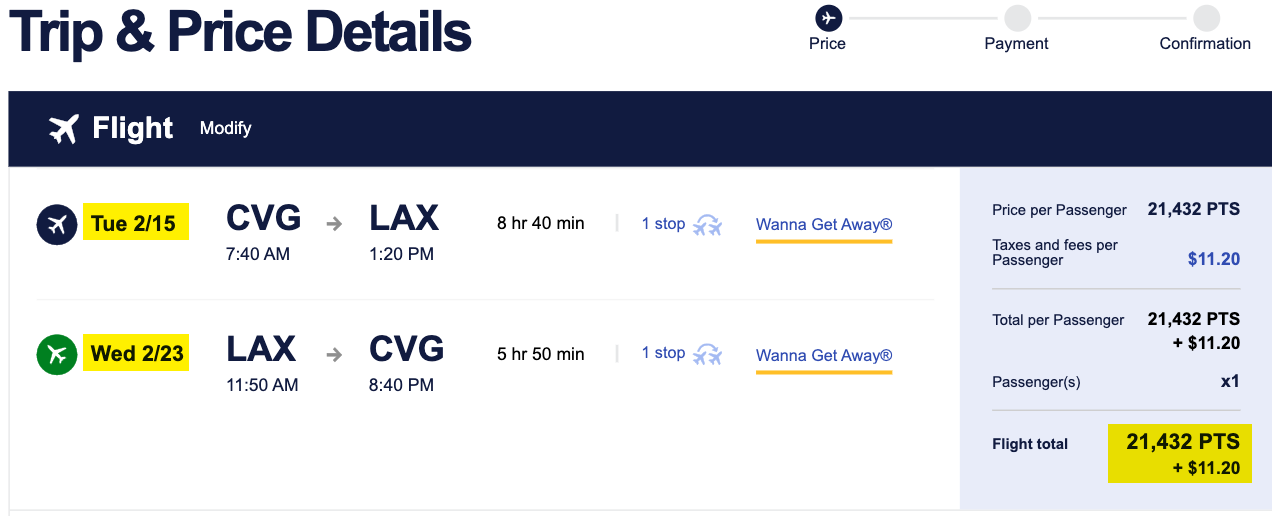Click the plane-change icon beside the returning 1 stop

coord(708,354)
